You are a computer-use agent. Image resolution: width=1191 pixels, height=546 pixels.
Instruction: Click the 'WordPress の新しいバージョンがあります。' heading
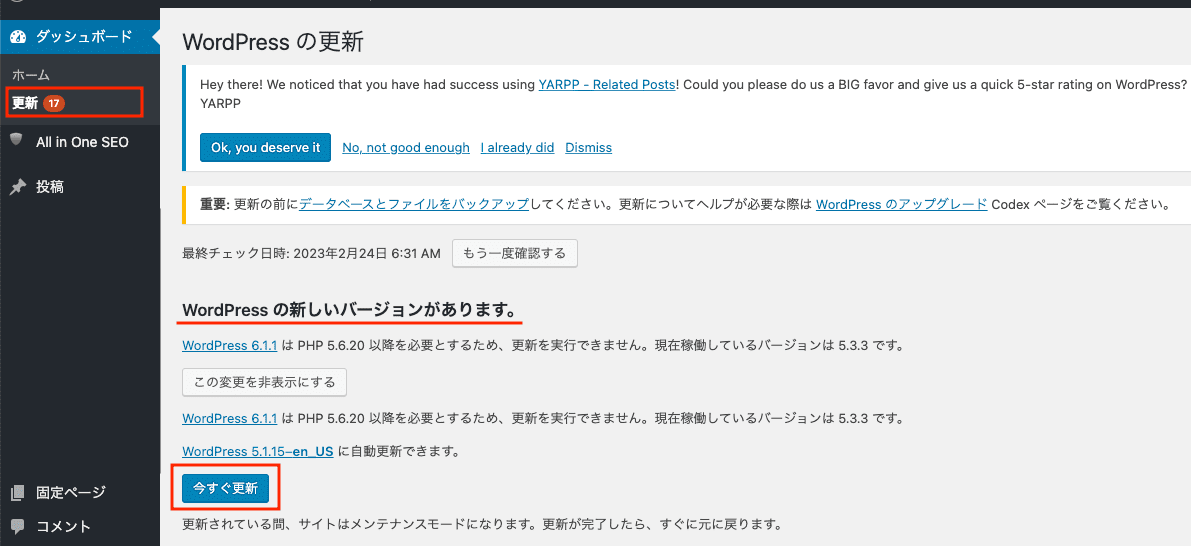pyautogui.click(x=349, y=310)
